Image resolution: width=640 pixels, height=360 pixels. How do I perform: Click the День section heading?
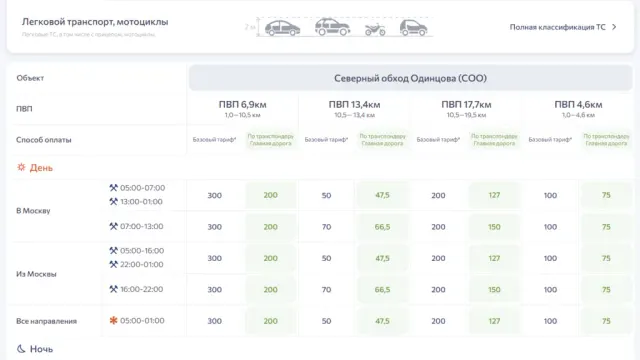point(41,168)
